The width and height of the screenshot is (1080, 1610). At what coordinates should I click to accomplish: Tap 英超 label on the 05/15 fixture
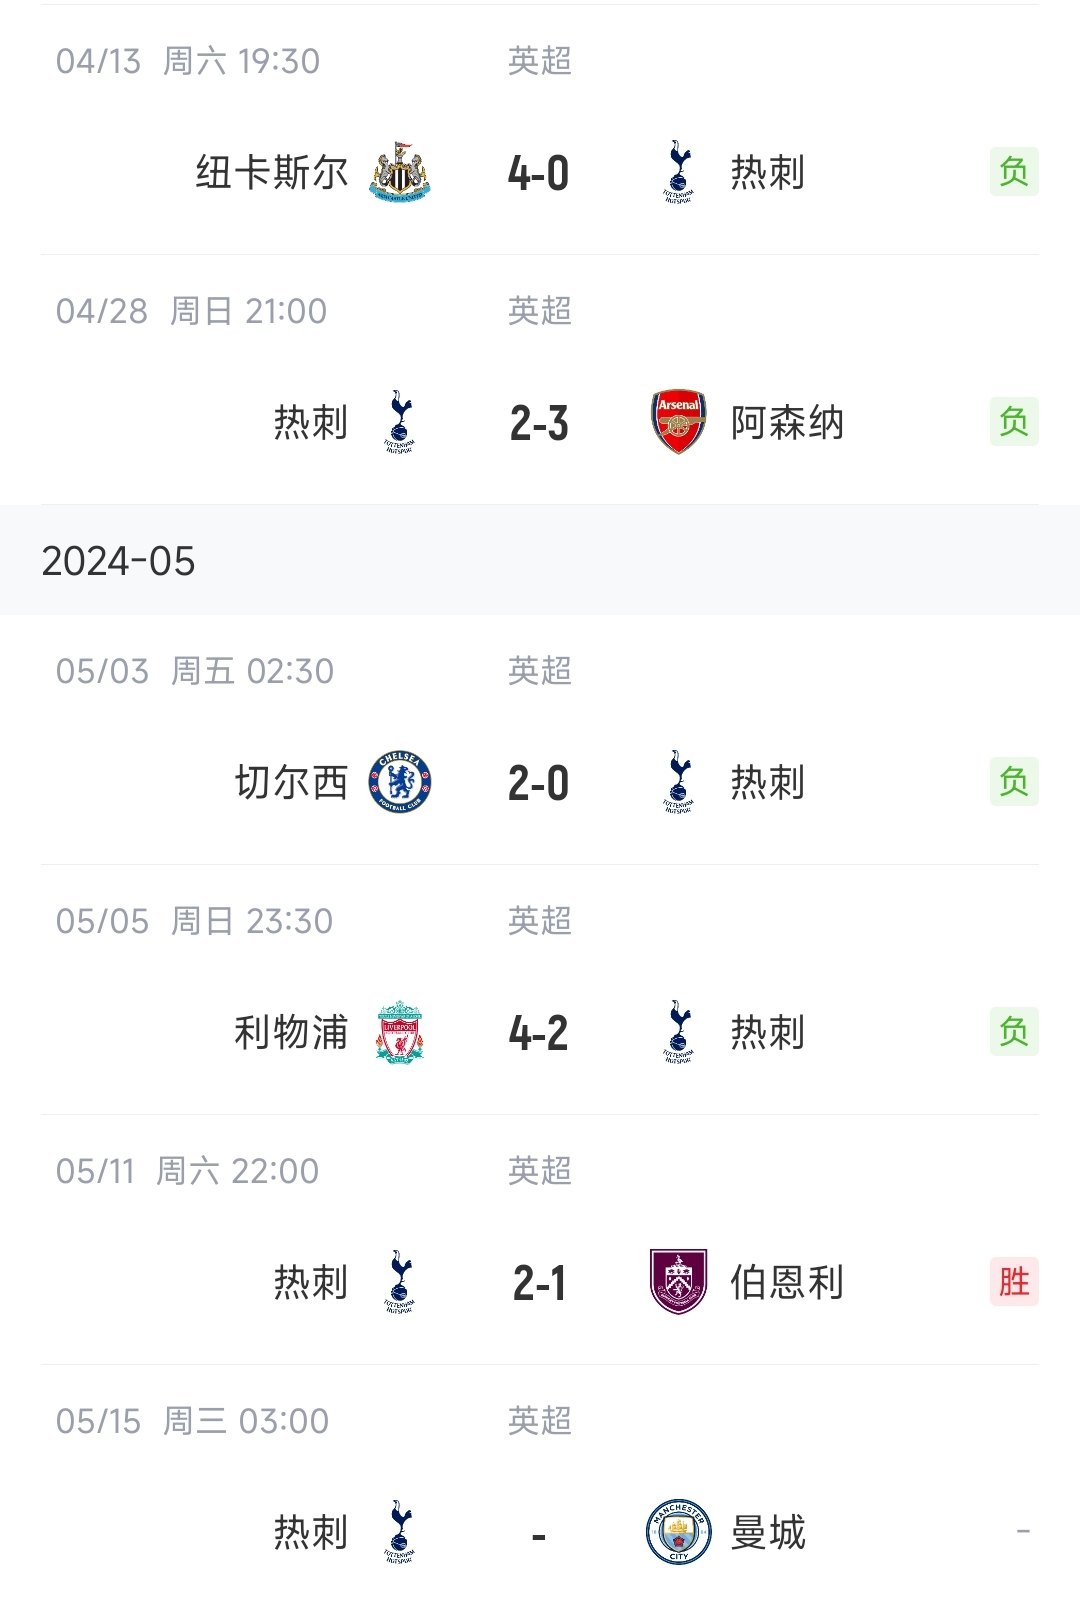tap(540, 1421)
